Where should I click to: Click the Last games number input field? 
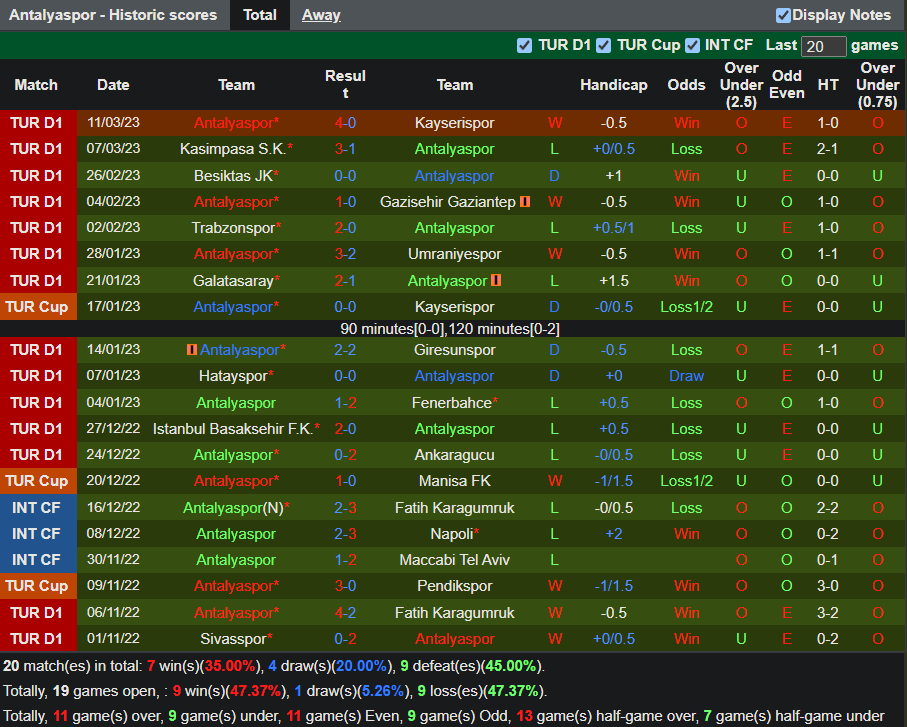824,46
